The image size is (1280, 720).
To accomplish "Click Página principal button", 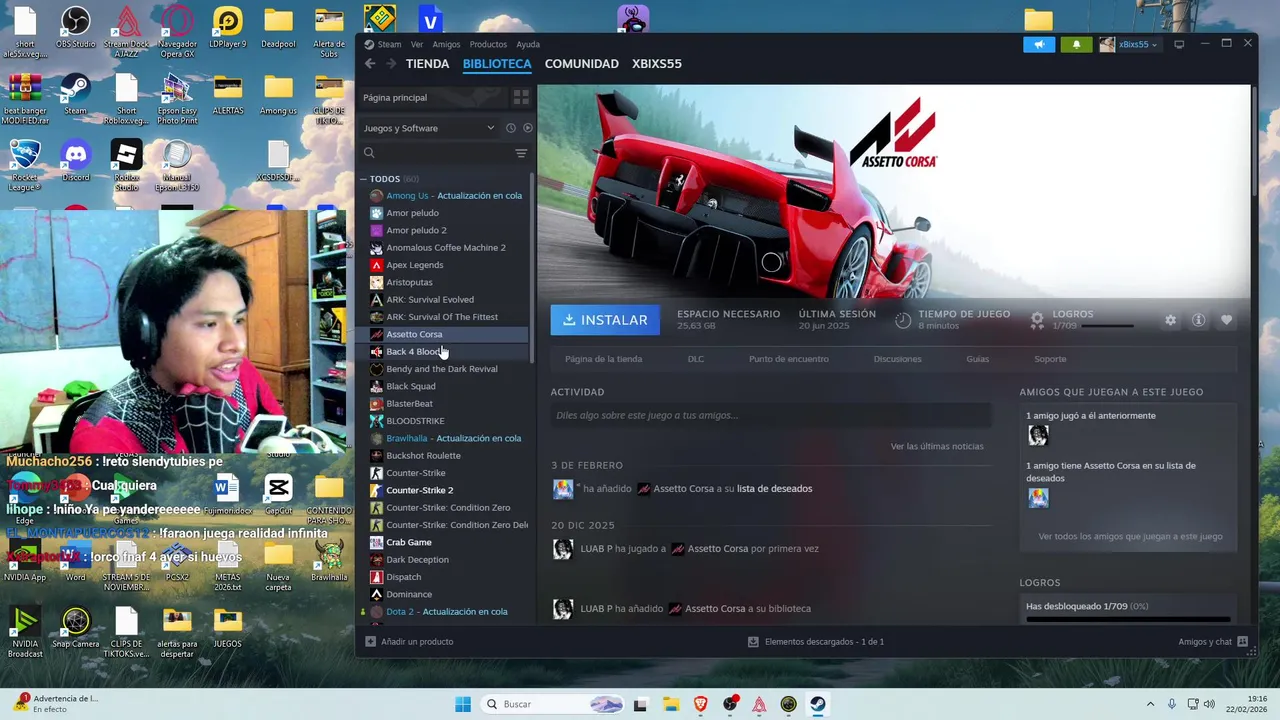I will click(432, 97).
